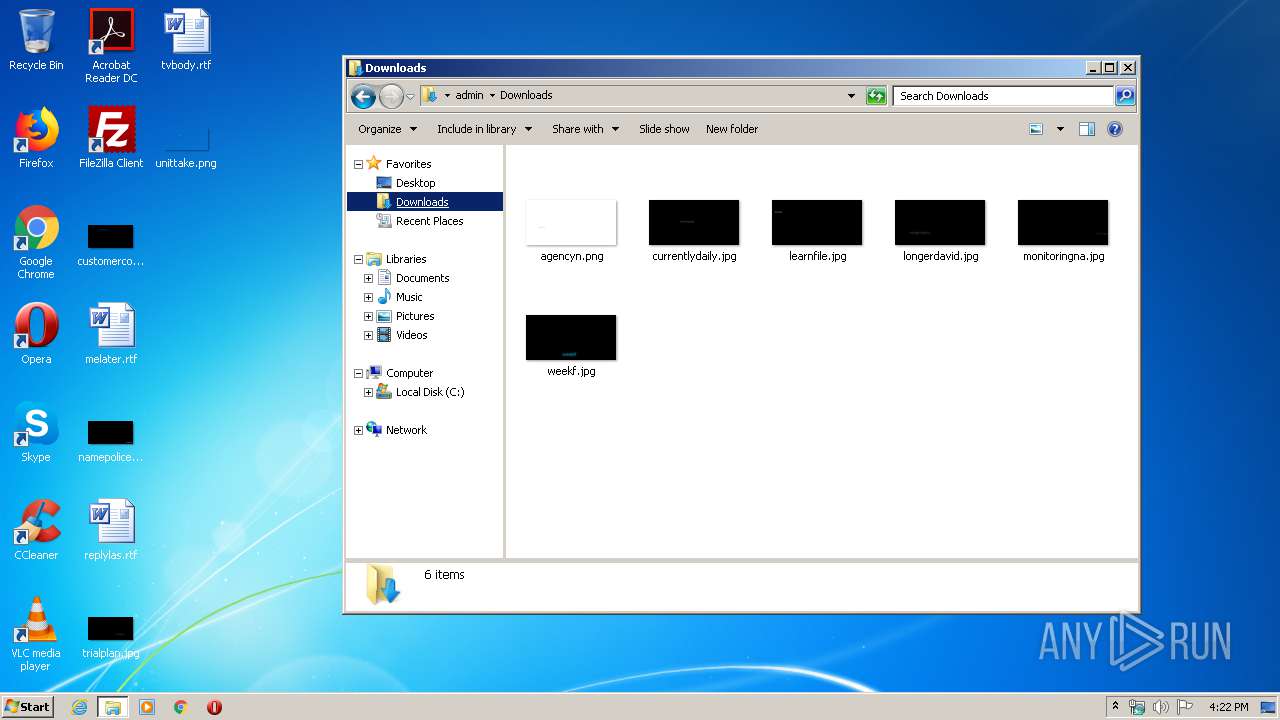Expand the Music library
The image size is (1280, 720).
368,297
